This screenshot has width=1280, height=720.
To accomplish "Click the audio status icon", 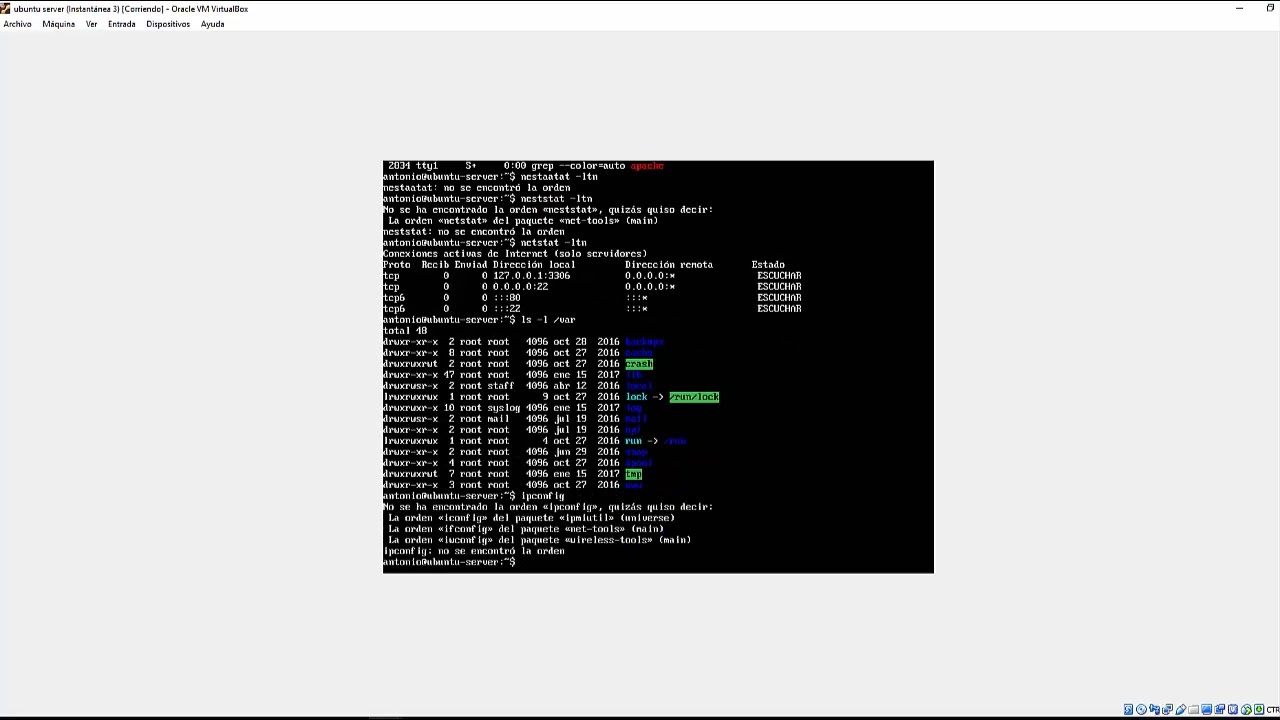I will point(1154,709).
